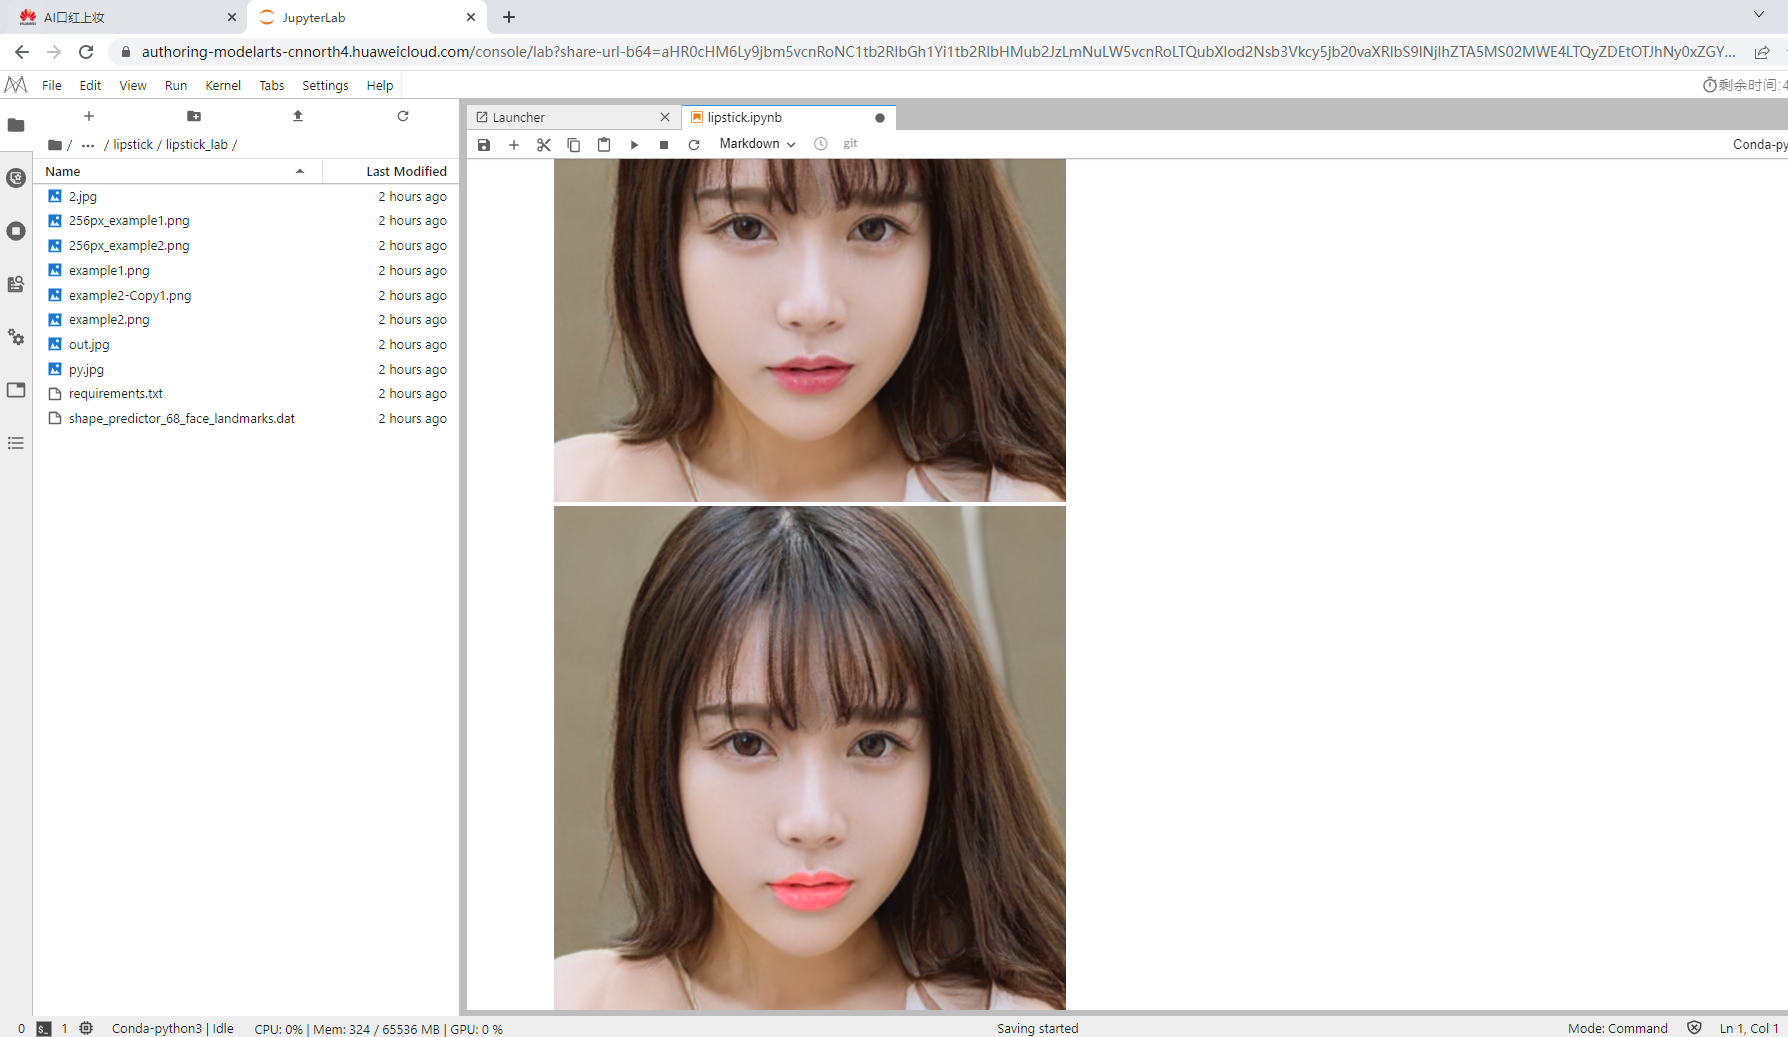Go to the root folder in the breadcrumb
Screen dimensions: 1788x1037
click(55, 145)
